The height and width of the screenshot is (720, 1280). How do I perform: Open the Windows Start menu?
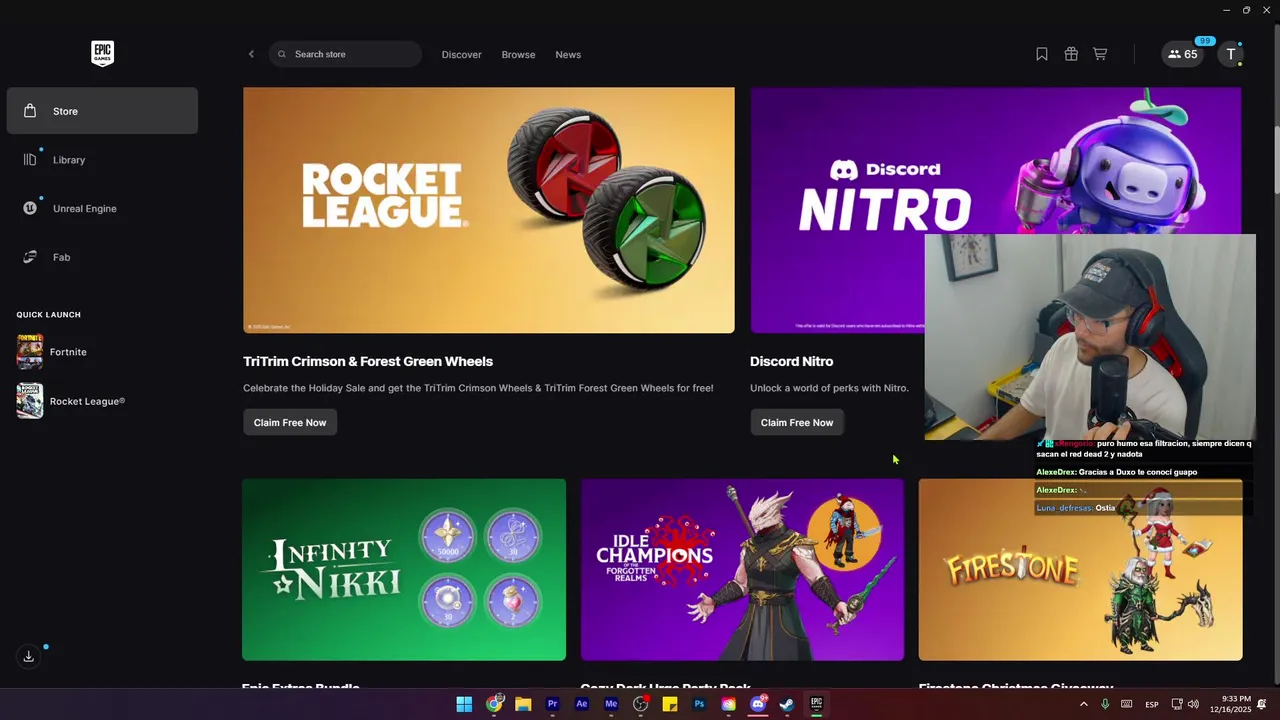click(x=464, y=704)
